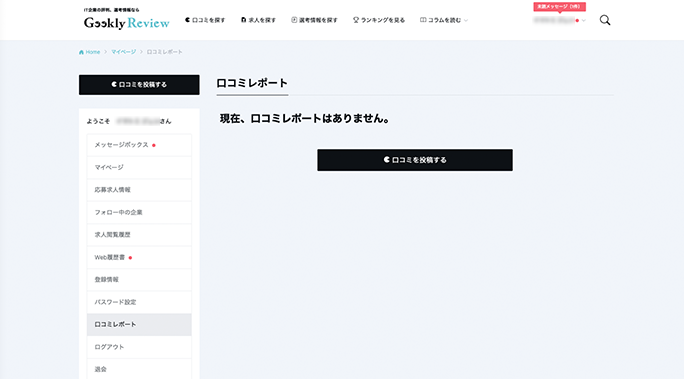Image resolution: width=684 pixels, height=379 pixels.
Task: Open the search magnifier icon
Action: [605, 20]
